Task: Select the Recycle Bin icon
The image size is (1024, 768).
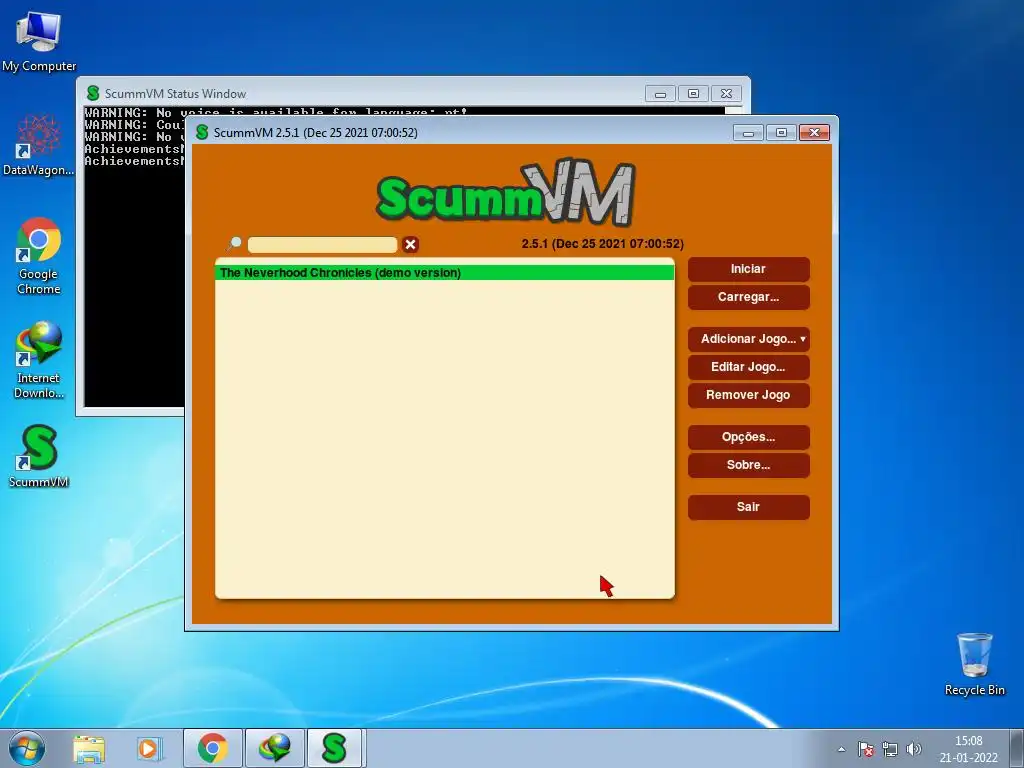Action: click(974, 664)
